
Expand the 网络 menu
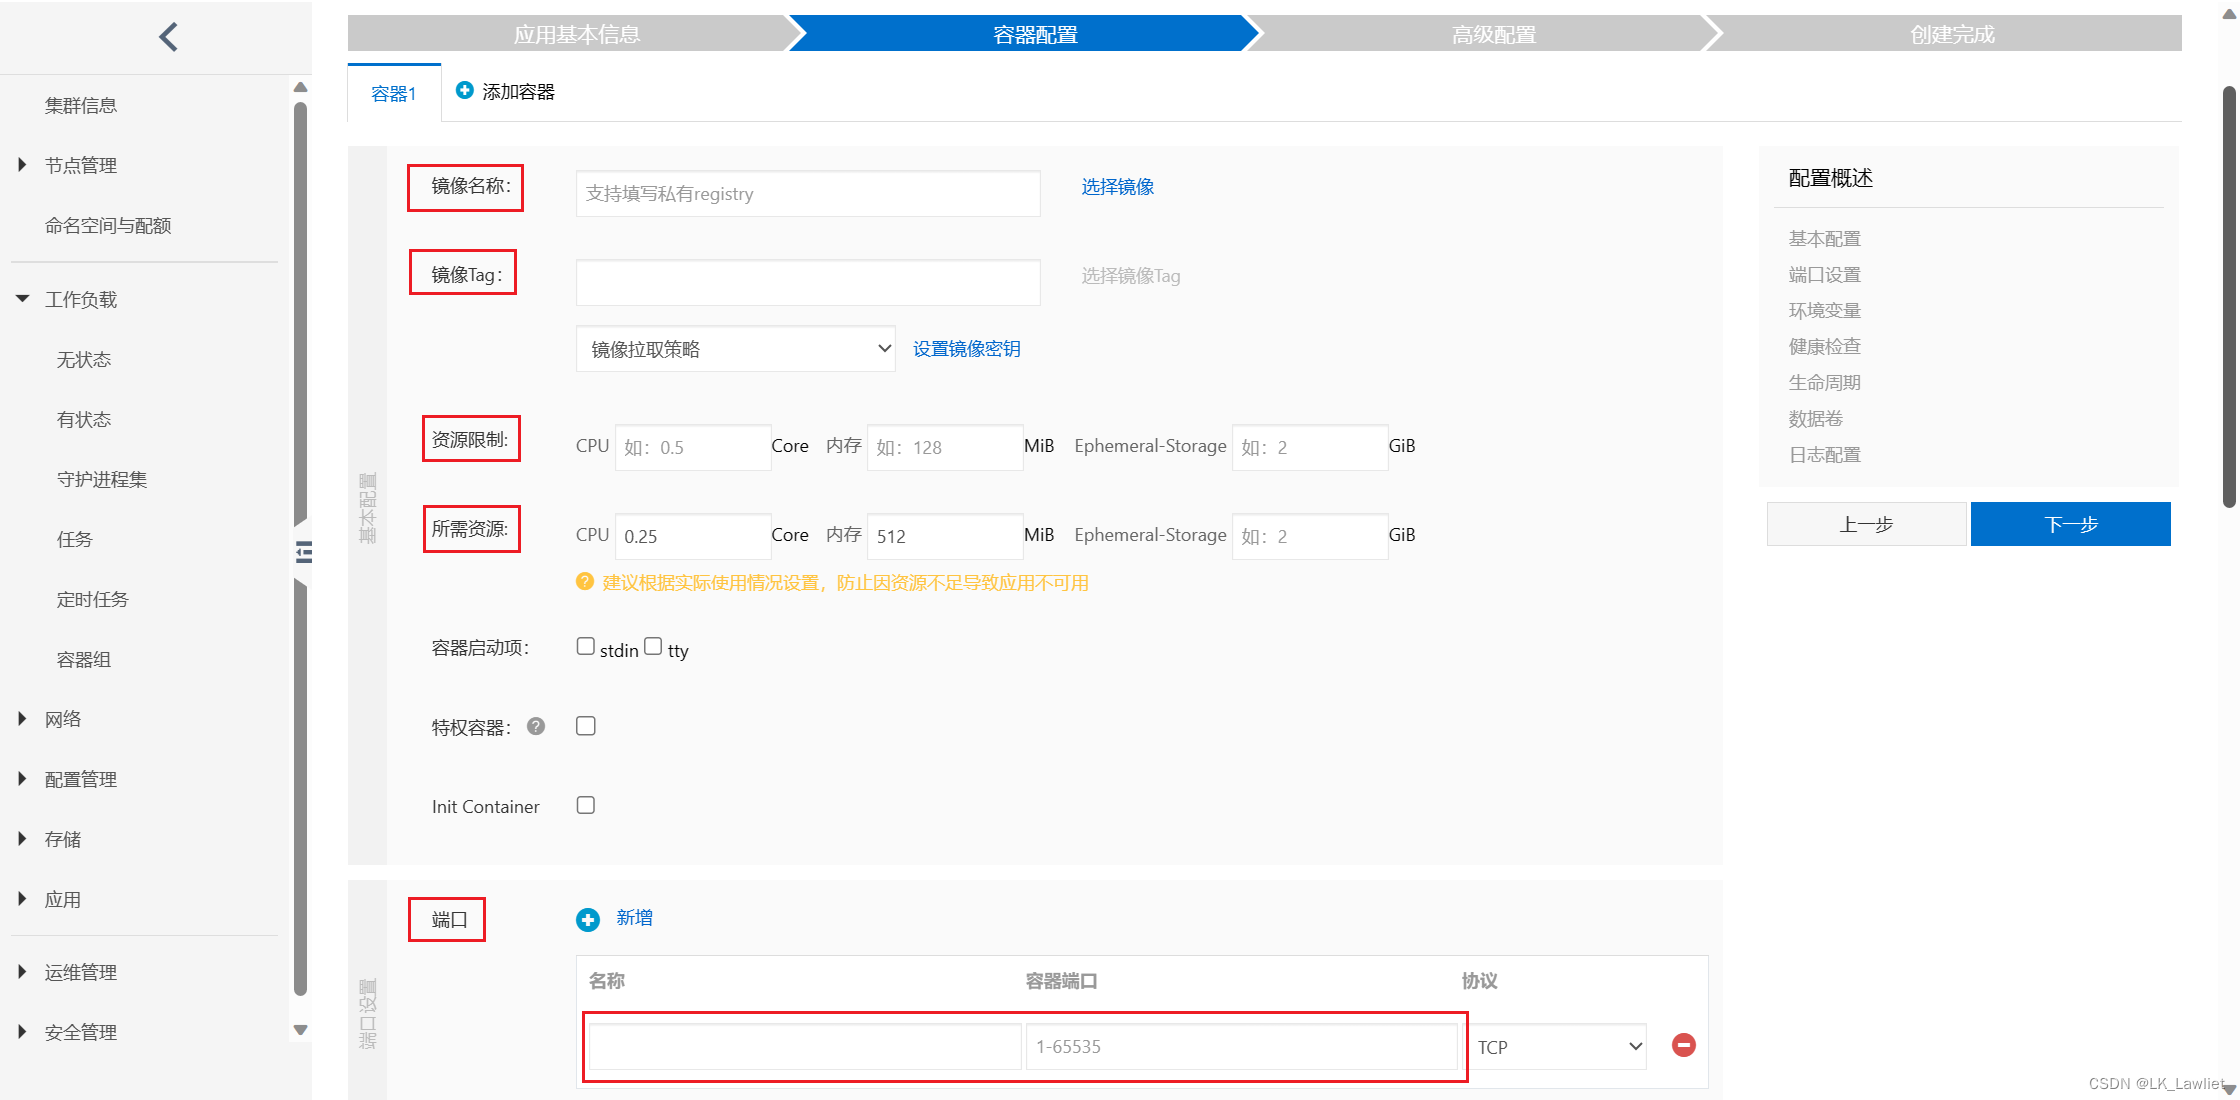[22, 719]
